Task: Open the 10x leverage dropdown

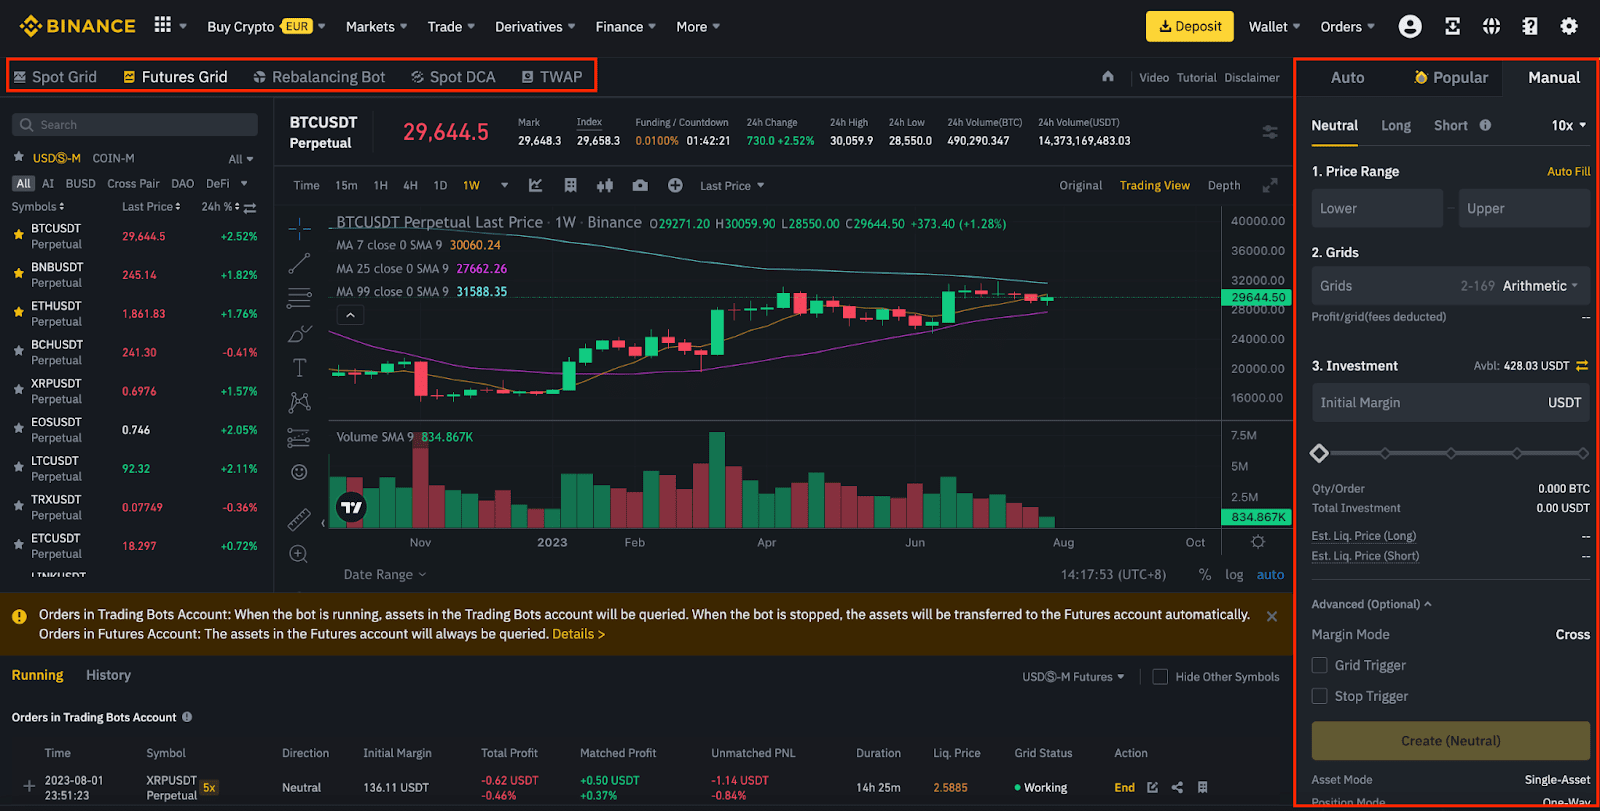Action: [x=1568, y=125]
